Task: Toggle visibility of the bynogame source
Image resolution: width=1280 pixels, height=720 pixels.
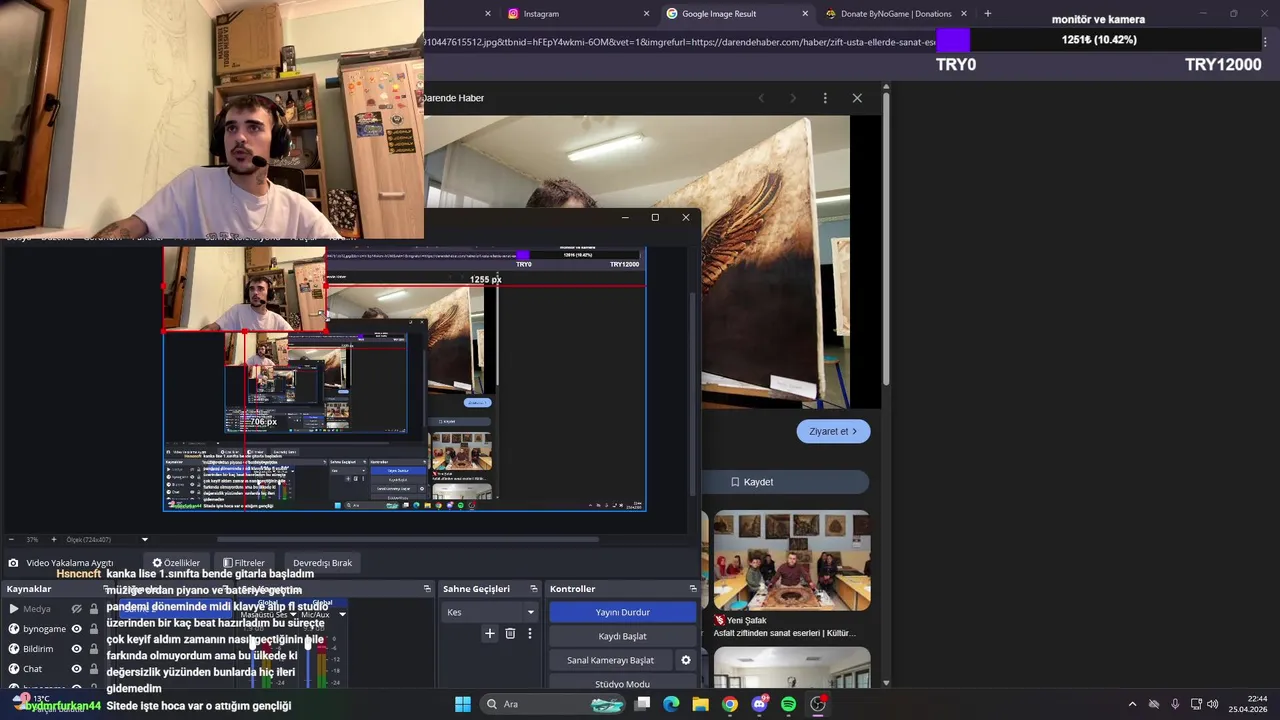Action: coord(76,629)
